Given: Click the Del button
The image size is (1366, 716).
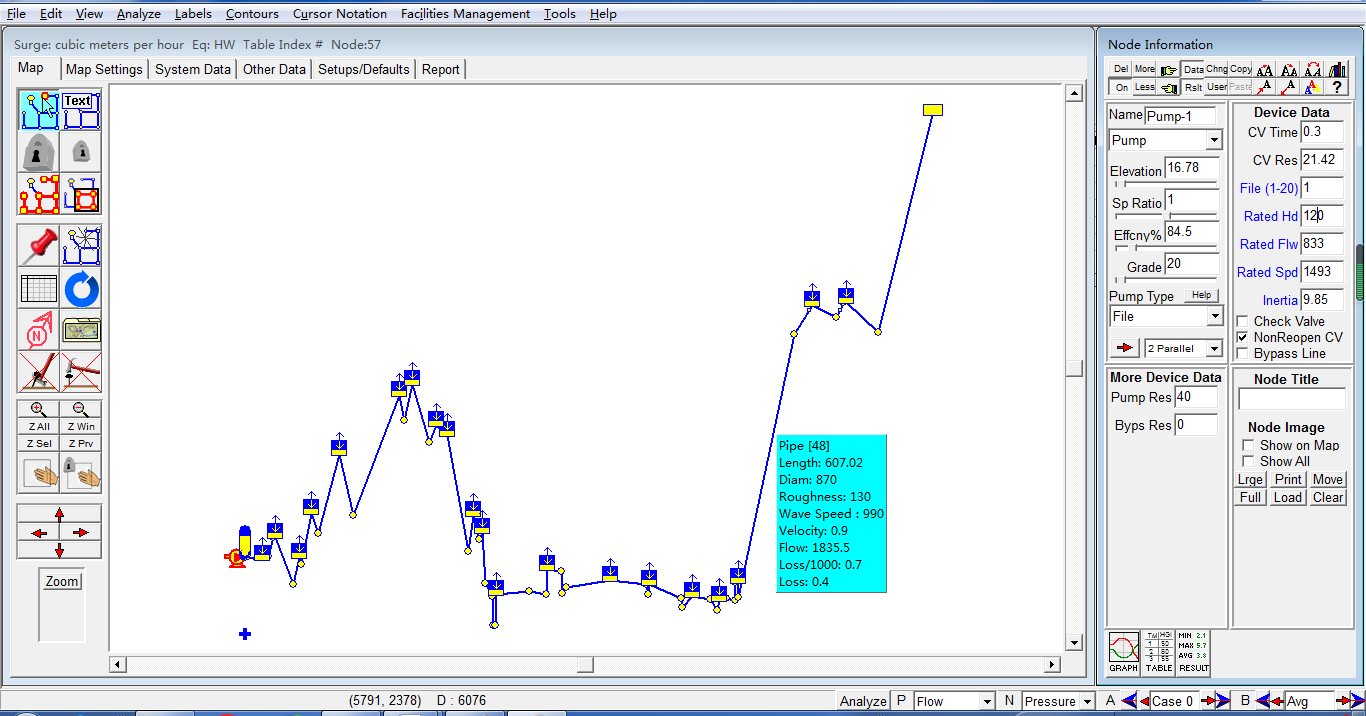Looking at the screenshot, I should tap(1121, 69).
